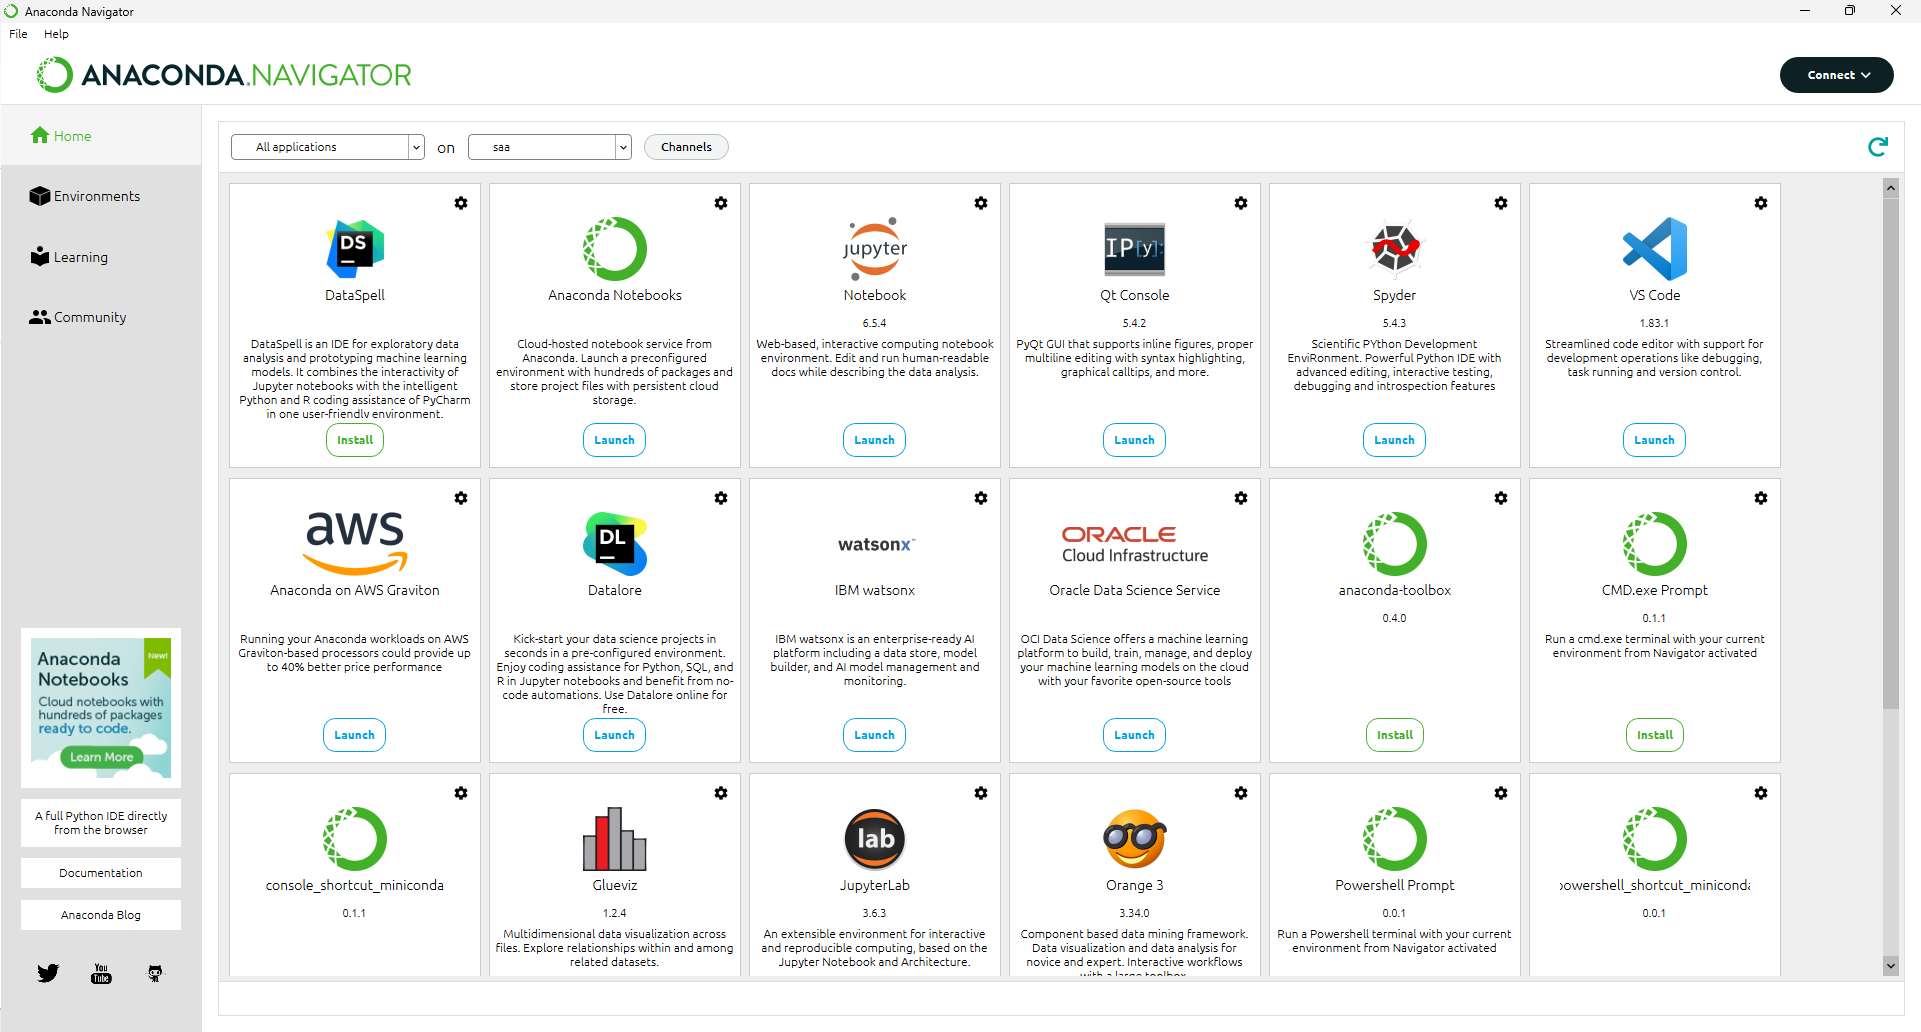Click the GitHub icon in sidebar
1921x1032 pixels.
point(155,973)
